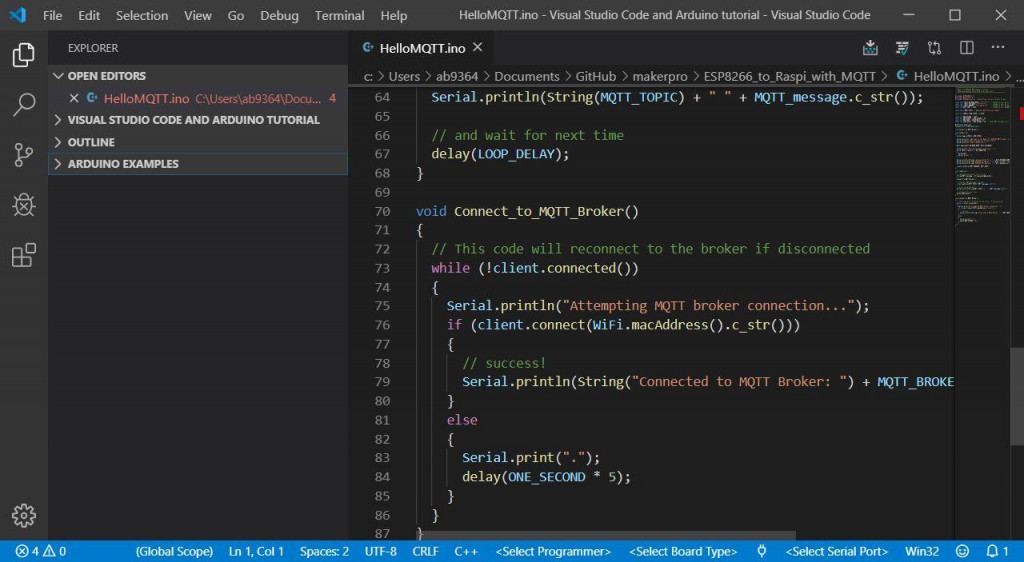The width and height of the screenshot is (1024, 562).
Task: Select the language mode C++ in status bar
Action: 466,551
